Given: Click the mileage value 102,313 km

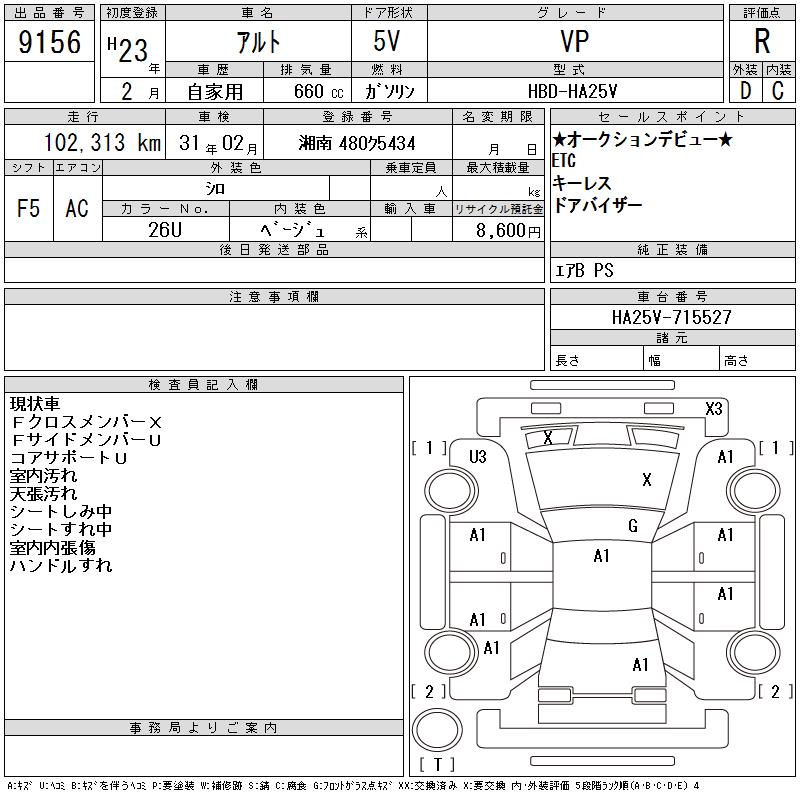Looking at the screenshot, I should tap(102, 143).
